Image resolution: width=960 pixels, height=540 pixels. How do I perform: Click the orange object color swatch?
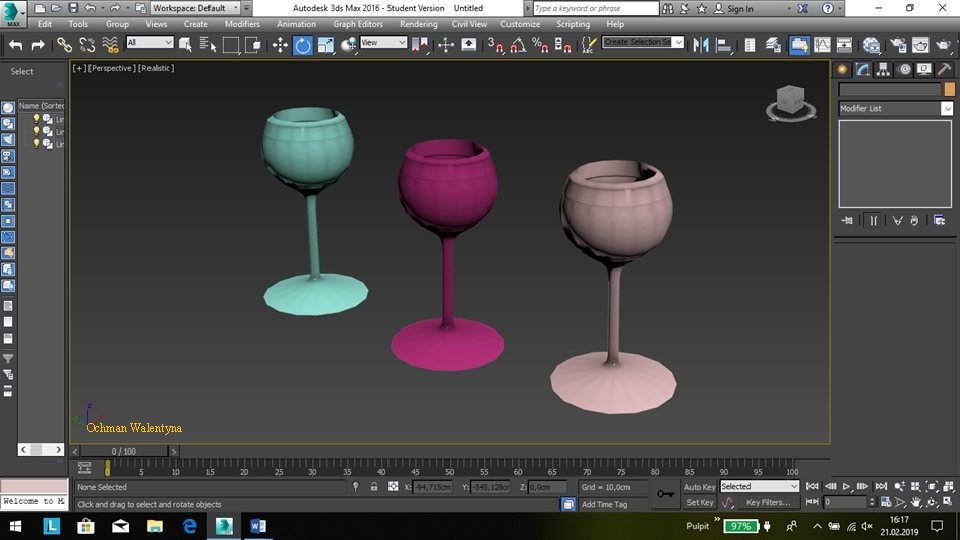[949, 89]
